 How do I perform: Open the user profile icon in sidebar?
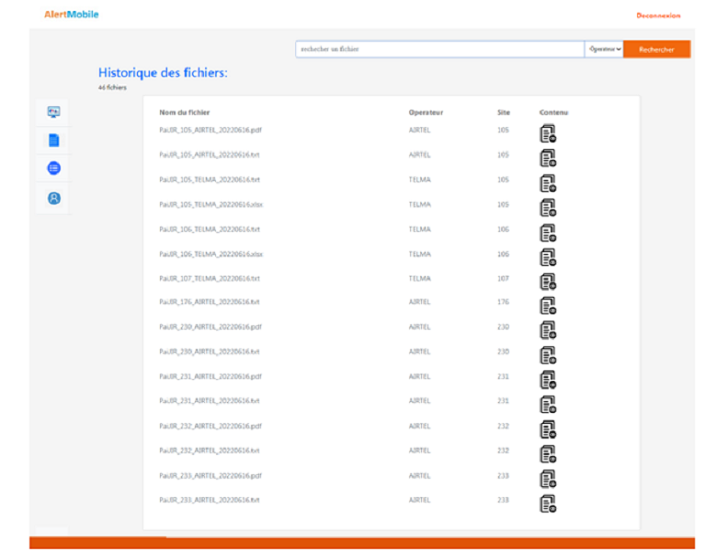pyautogui.click(x=54, y=198)
